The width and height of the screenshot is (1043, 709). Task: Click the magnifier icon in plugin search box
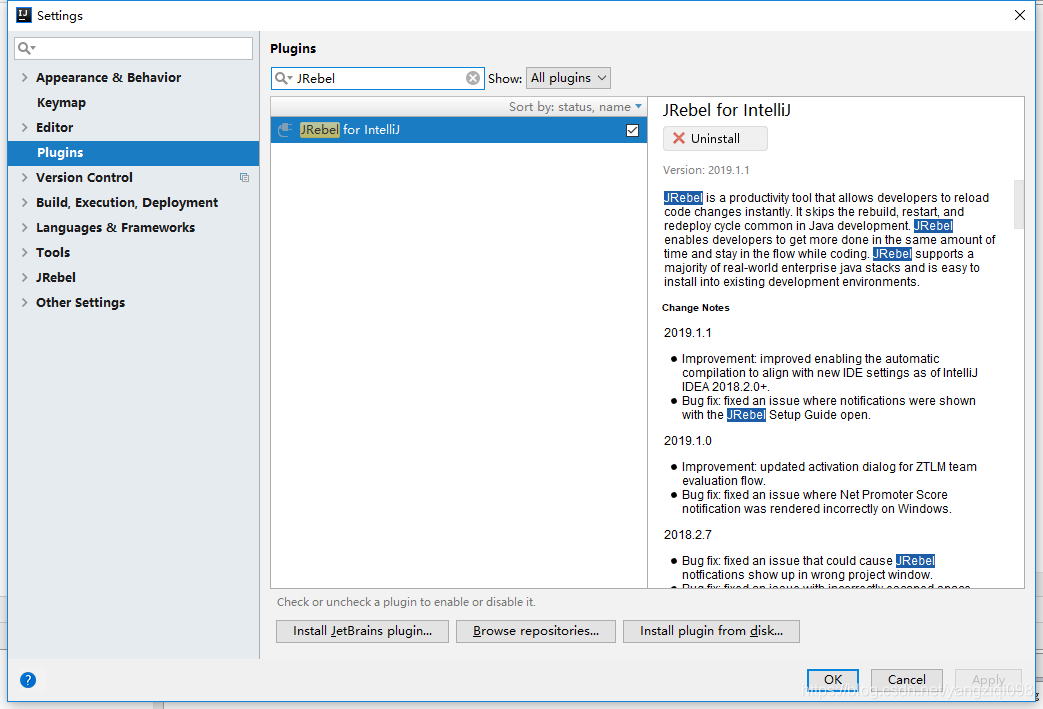point(283,78)
